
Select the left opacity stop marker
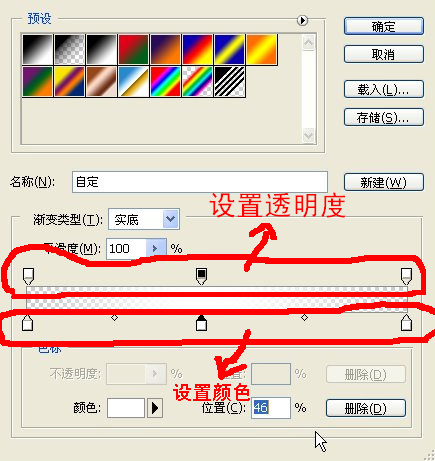point(28,276)
